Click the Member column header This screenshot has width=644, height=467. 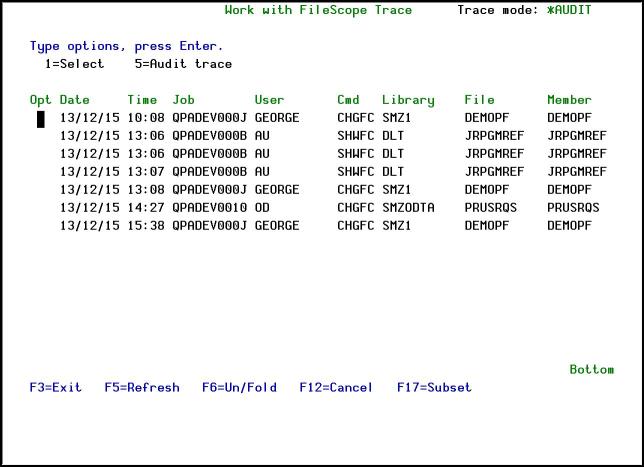(569, 100)
